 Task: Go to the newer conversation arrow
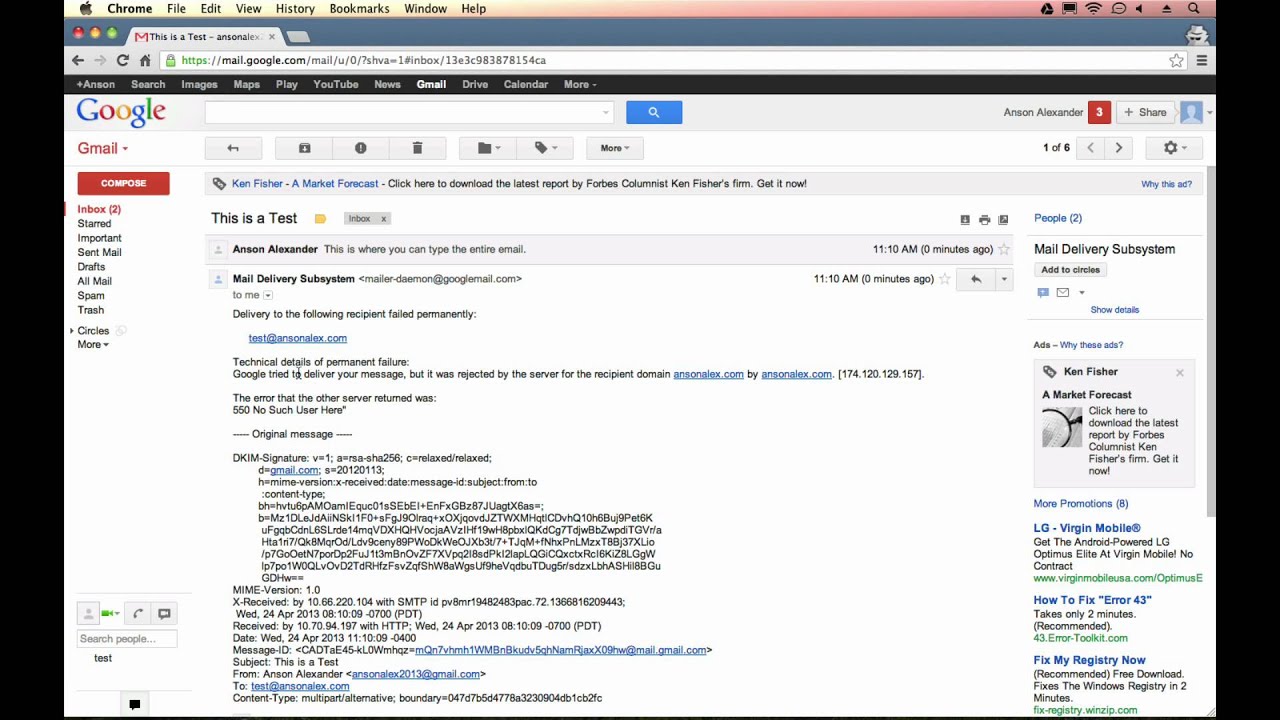[x=1090, y=148]
